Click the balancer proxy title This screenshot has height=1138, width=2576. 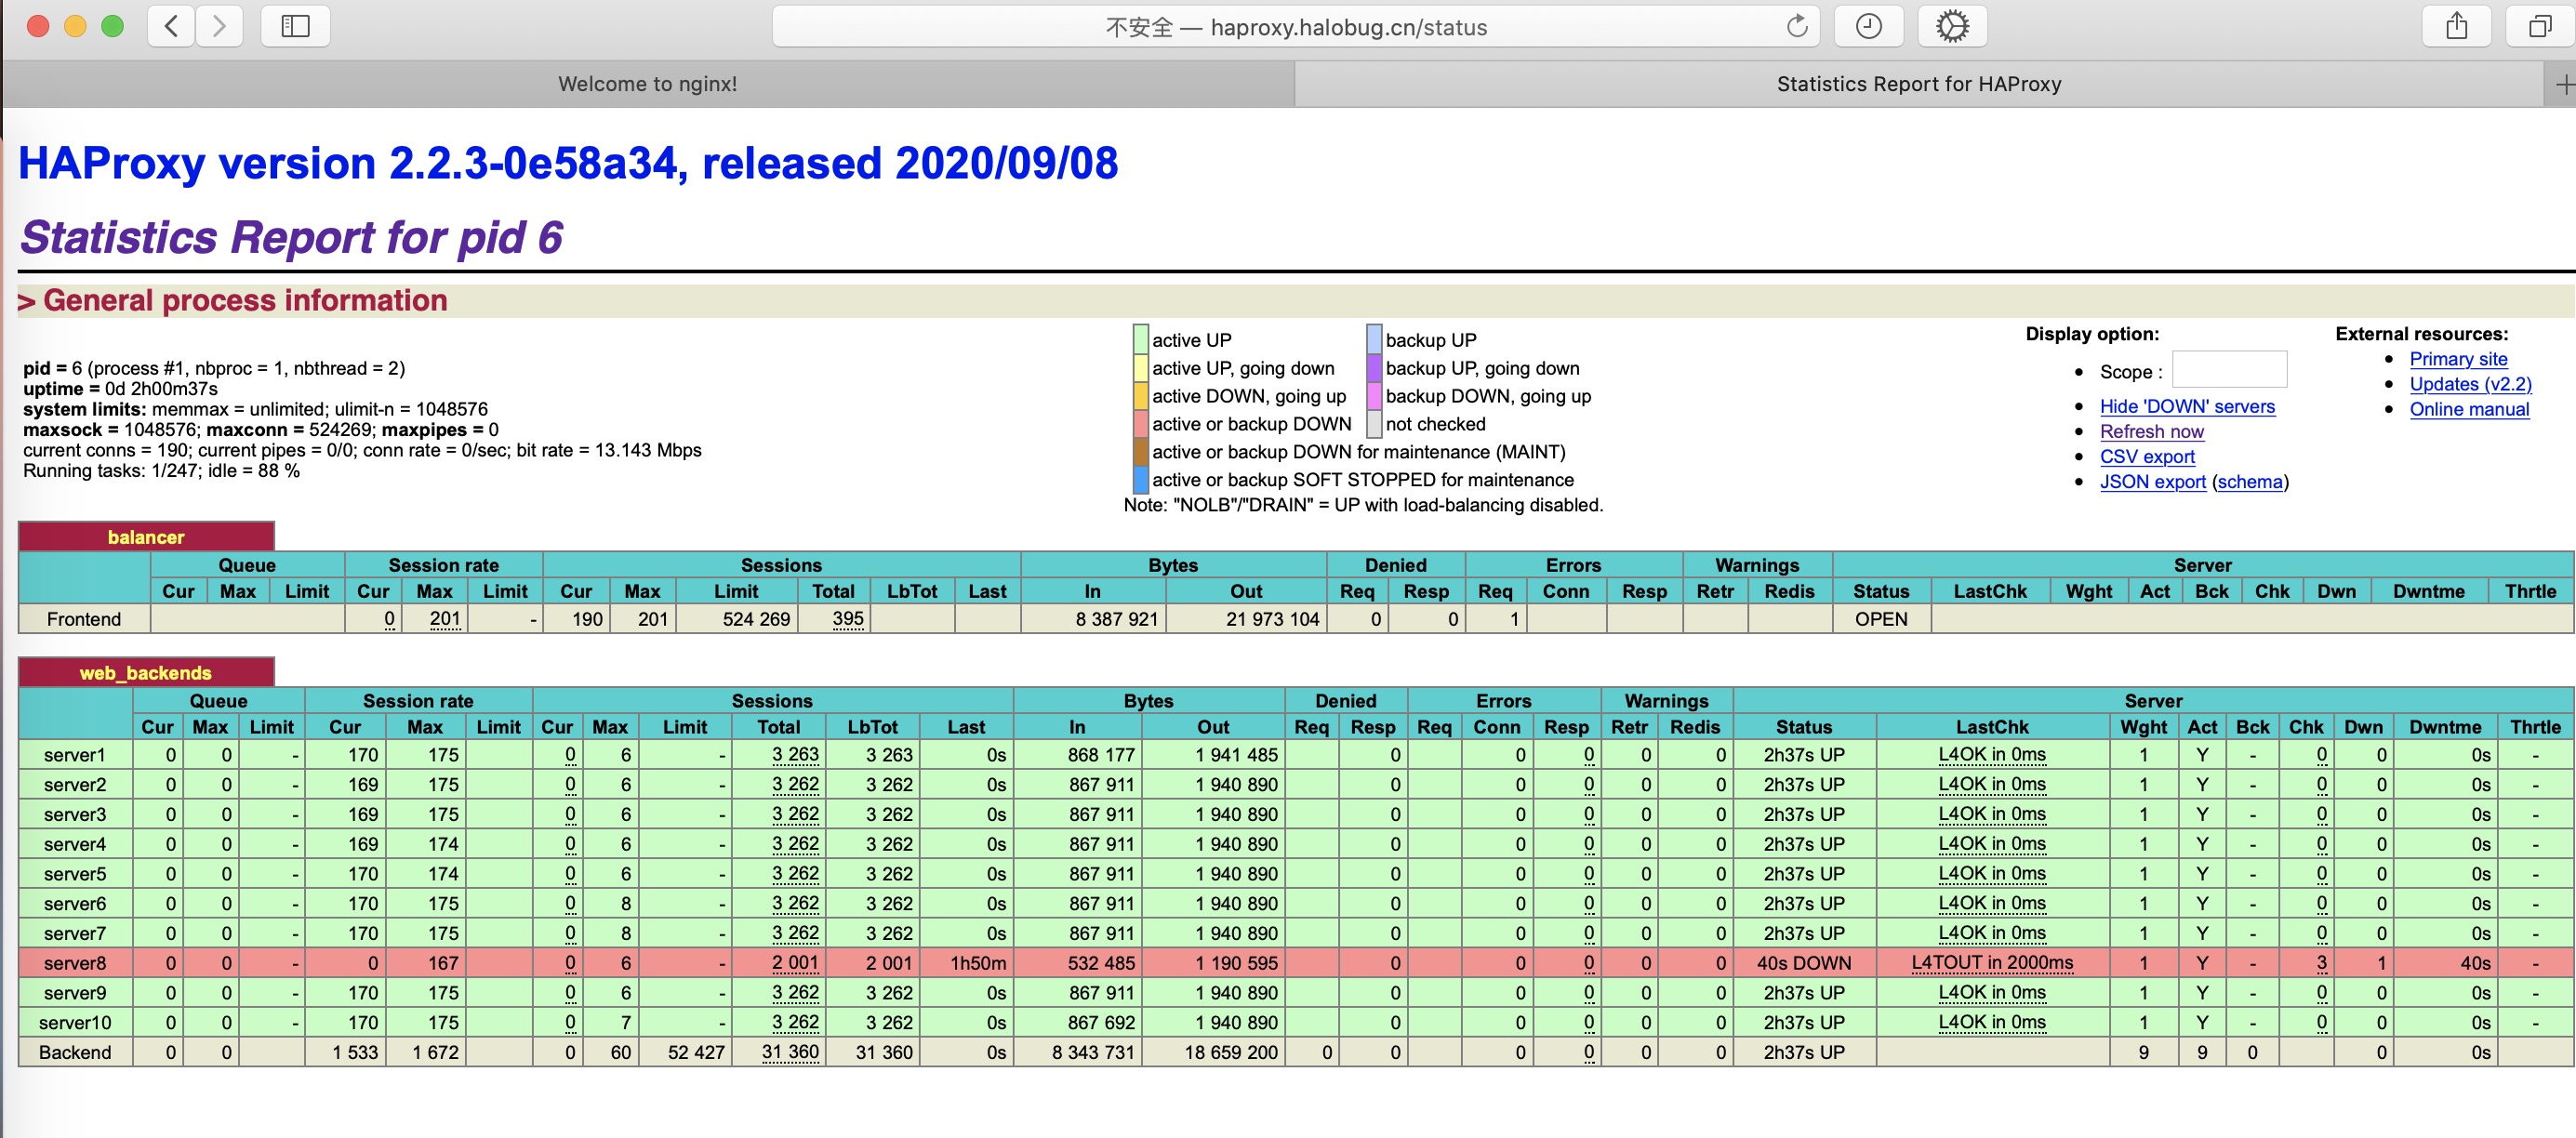tap(146, 537)
